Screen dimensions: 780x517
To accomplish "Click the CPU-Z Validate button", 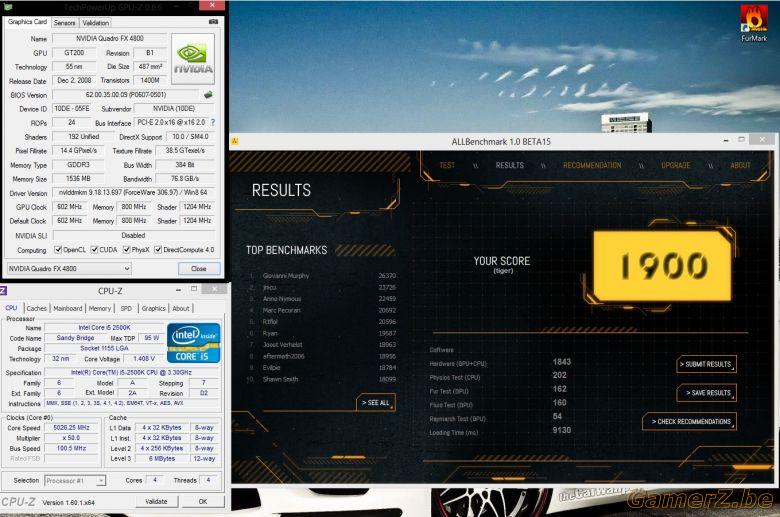I will pyautogui.click(x=156, y=502).
